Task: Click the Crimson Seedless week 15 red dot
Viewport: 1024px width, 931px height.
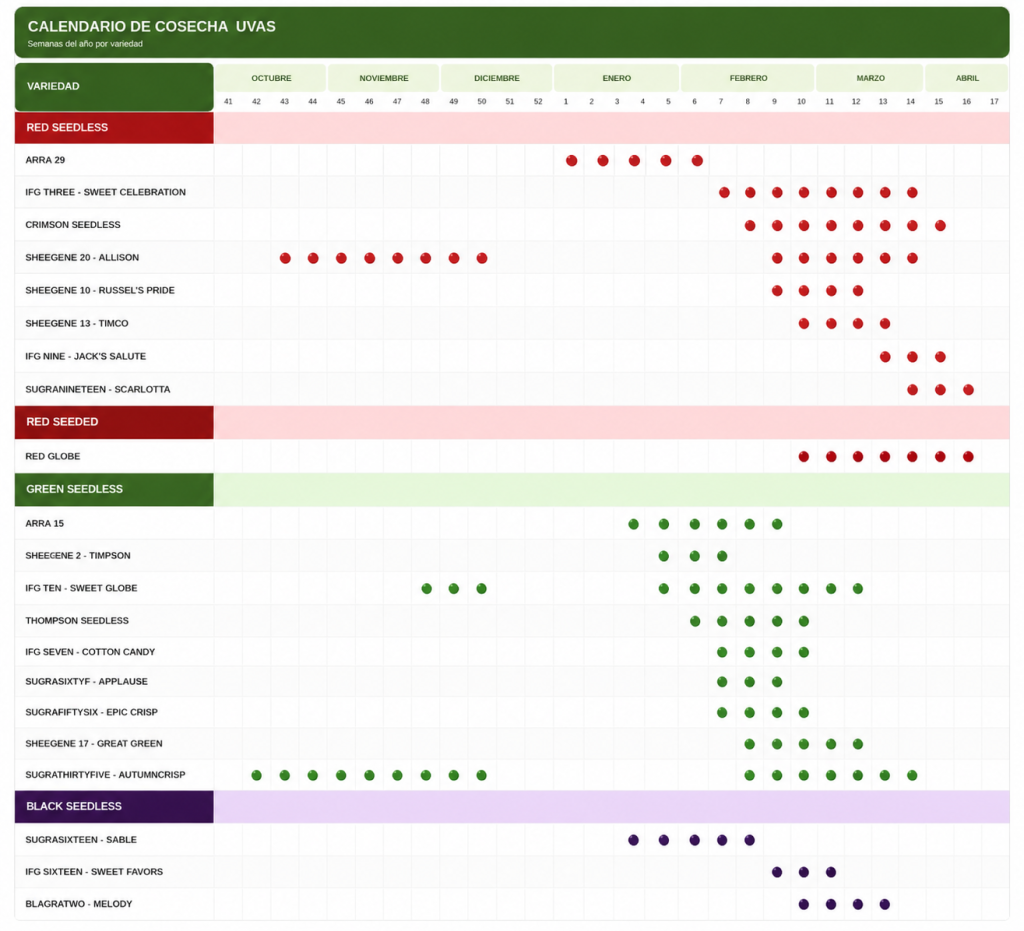Action: [x=940, y=225]
